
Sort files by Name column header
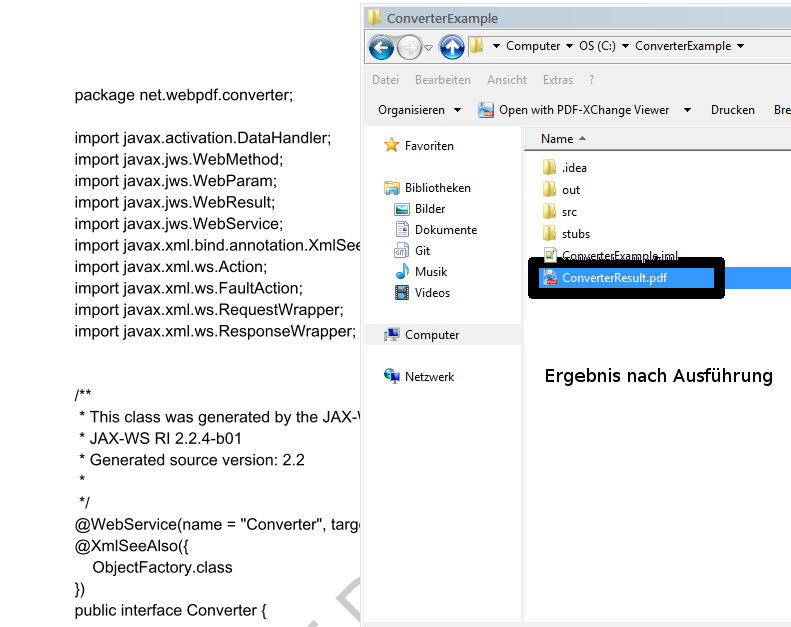[x=557, y=139]
